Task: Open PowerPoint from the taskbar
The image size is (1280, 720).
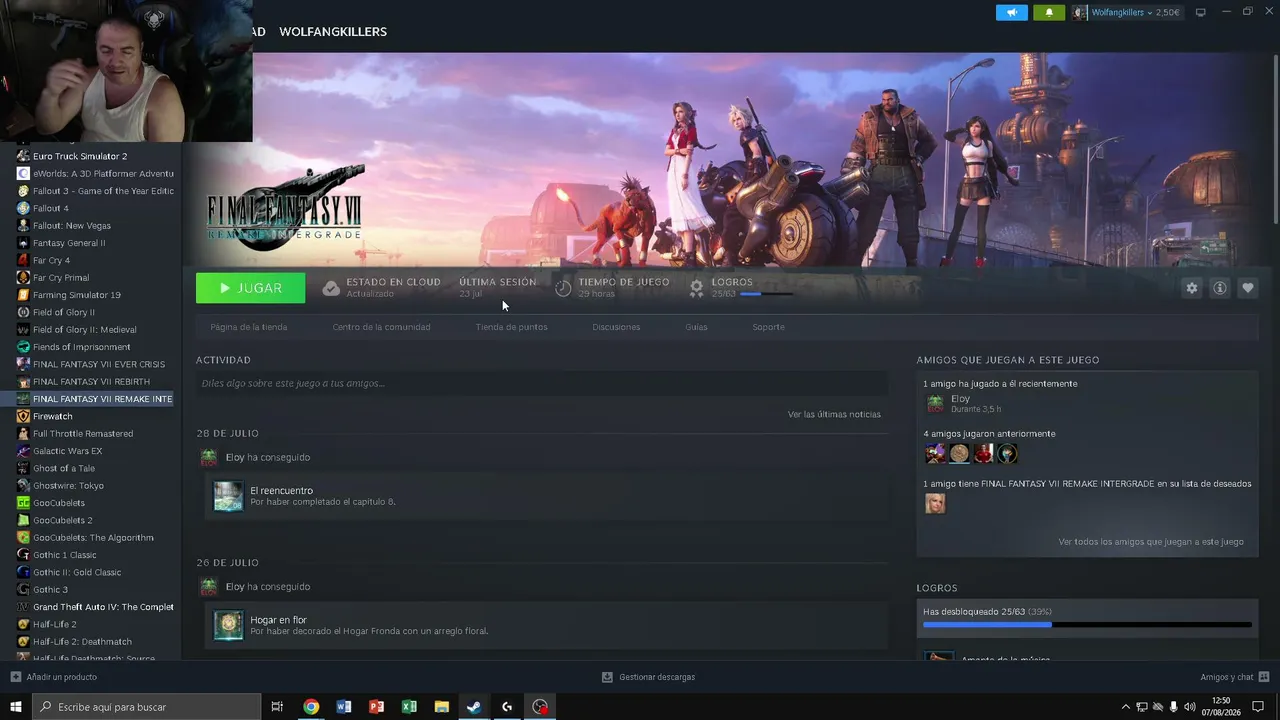Action: click(376, 707)
